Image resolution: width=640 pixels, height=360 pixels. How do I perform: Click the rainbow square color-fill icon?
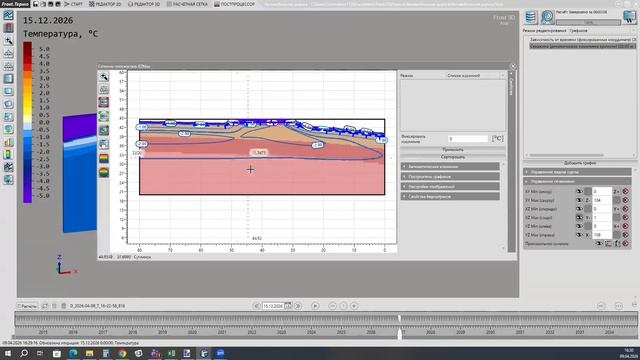(x=104, y=158)
